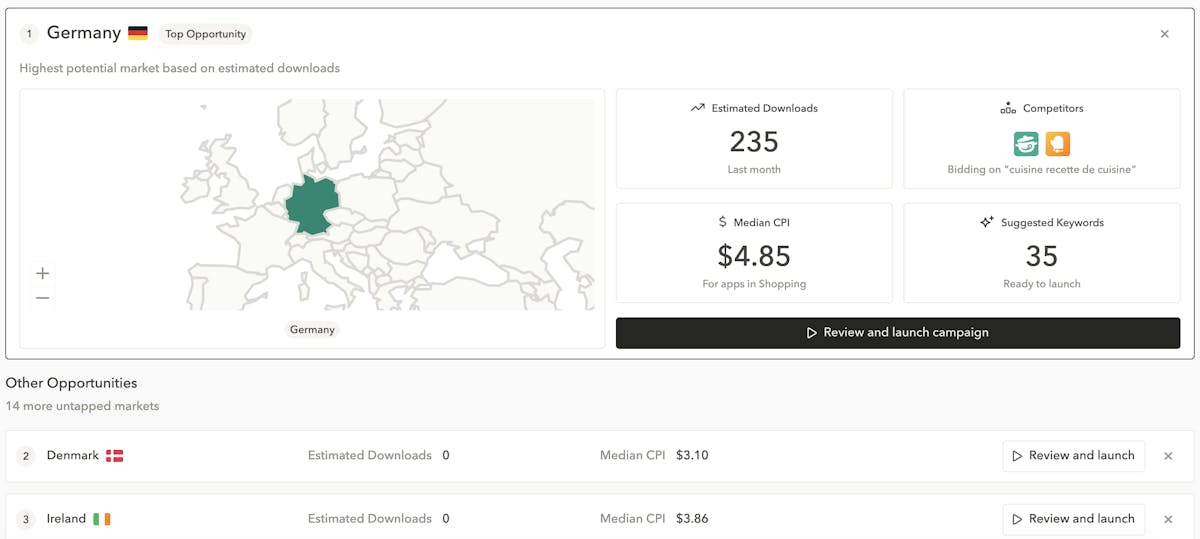Click Review and launch campaign button
This screenshot has height=539, width=1200.
897,333
